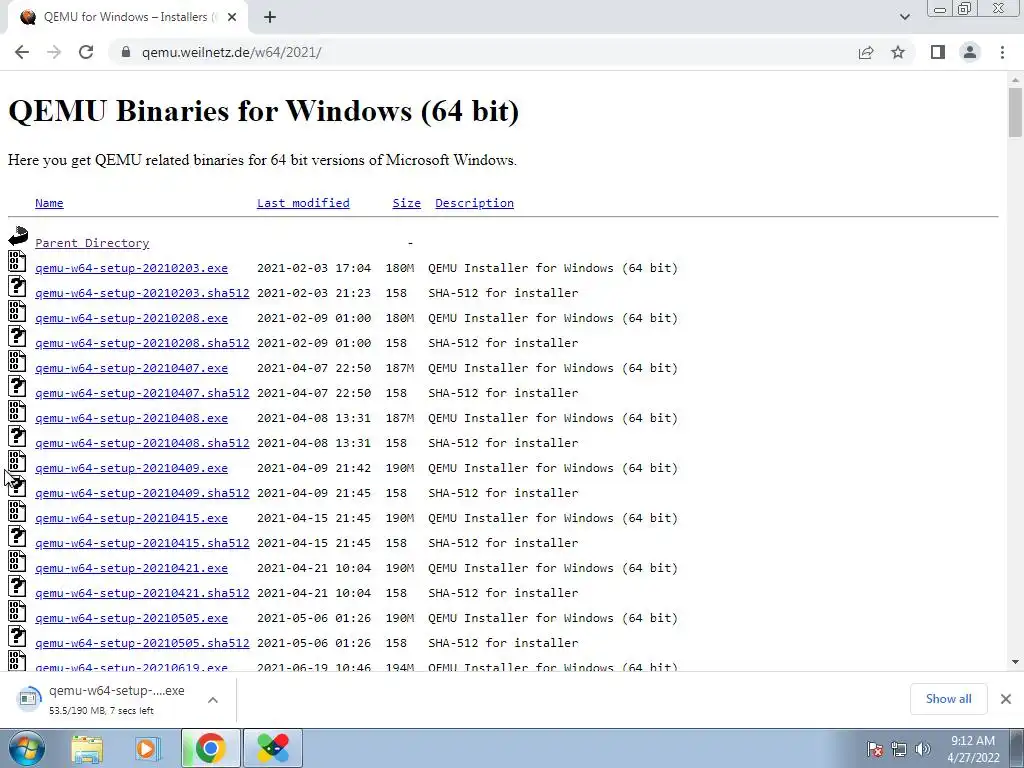Click binary file icon for 20210208.exe

17,311
